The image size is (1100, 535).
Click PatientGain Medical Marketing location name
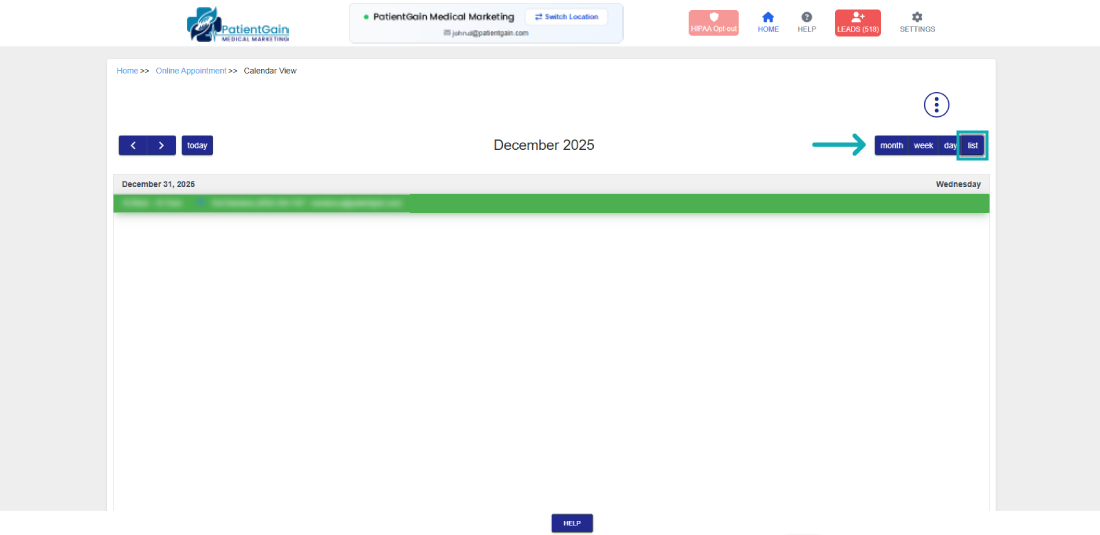(x=443, y=17)
